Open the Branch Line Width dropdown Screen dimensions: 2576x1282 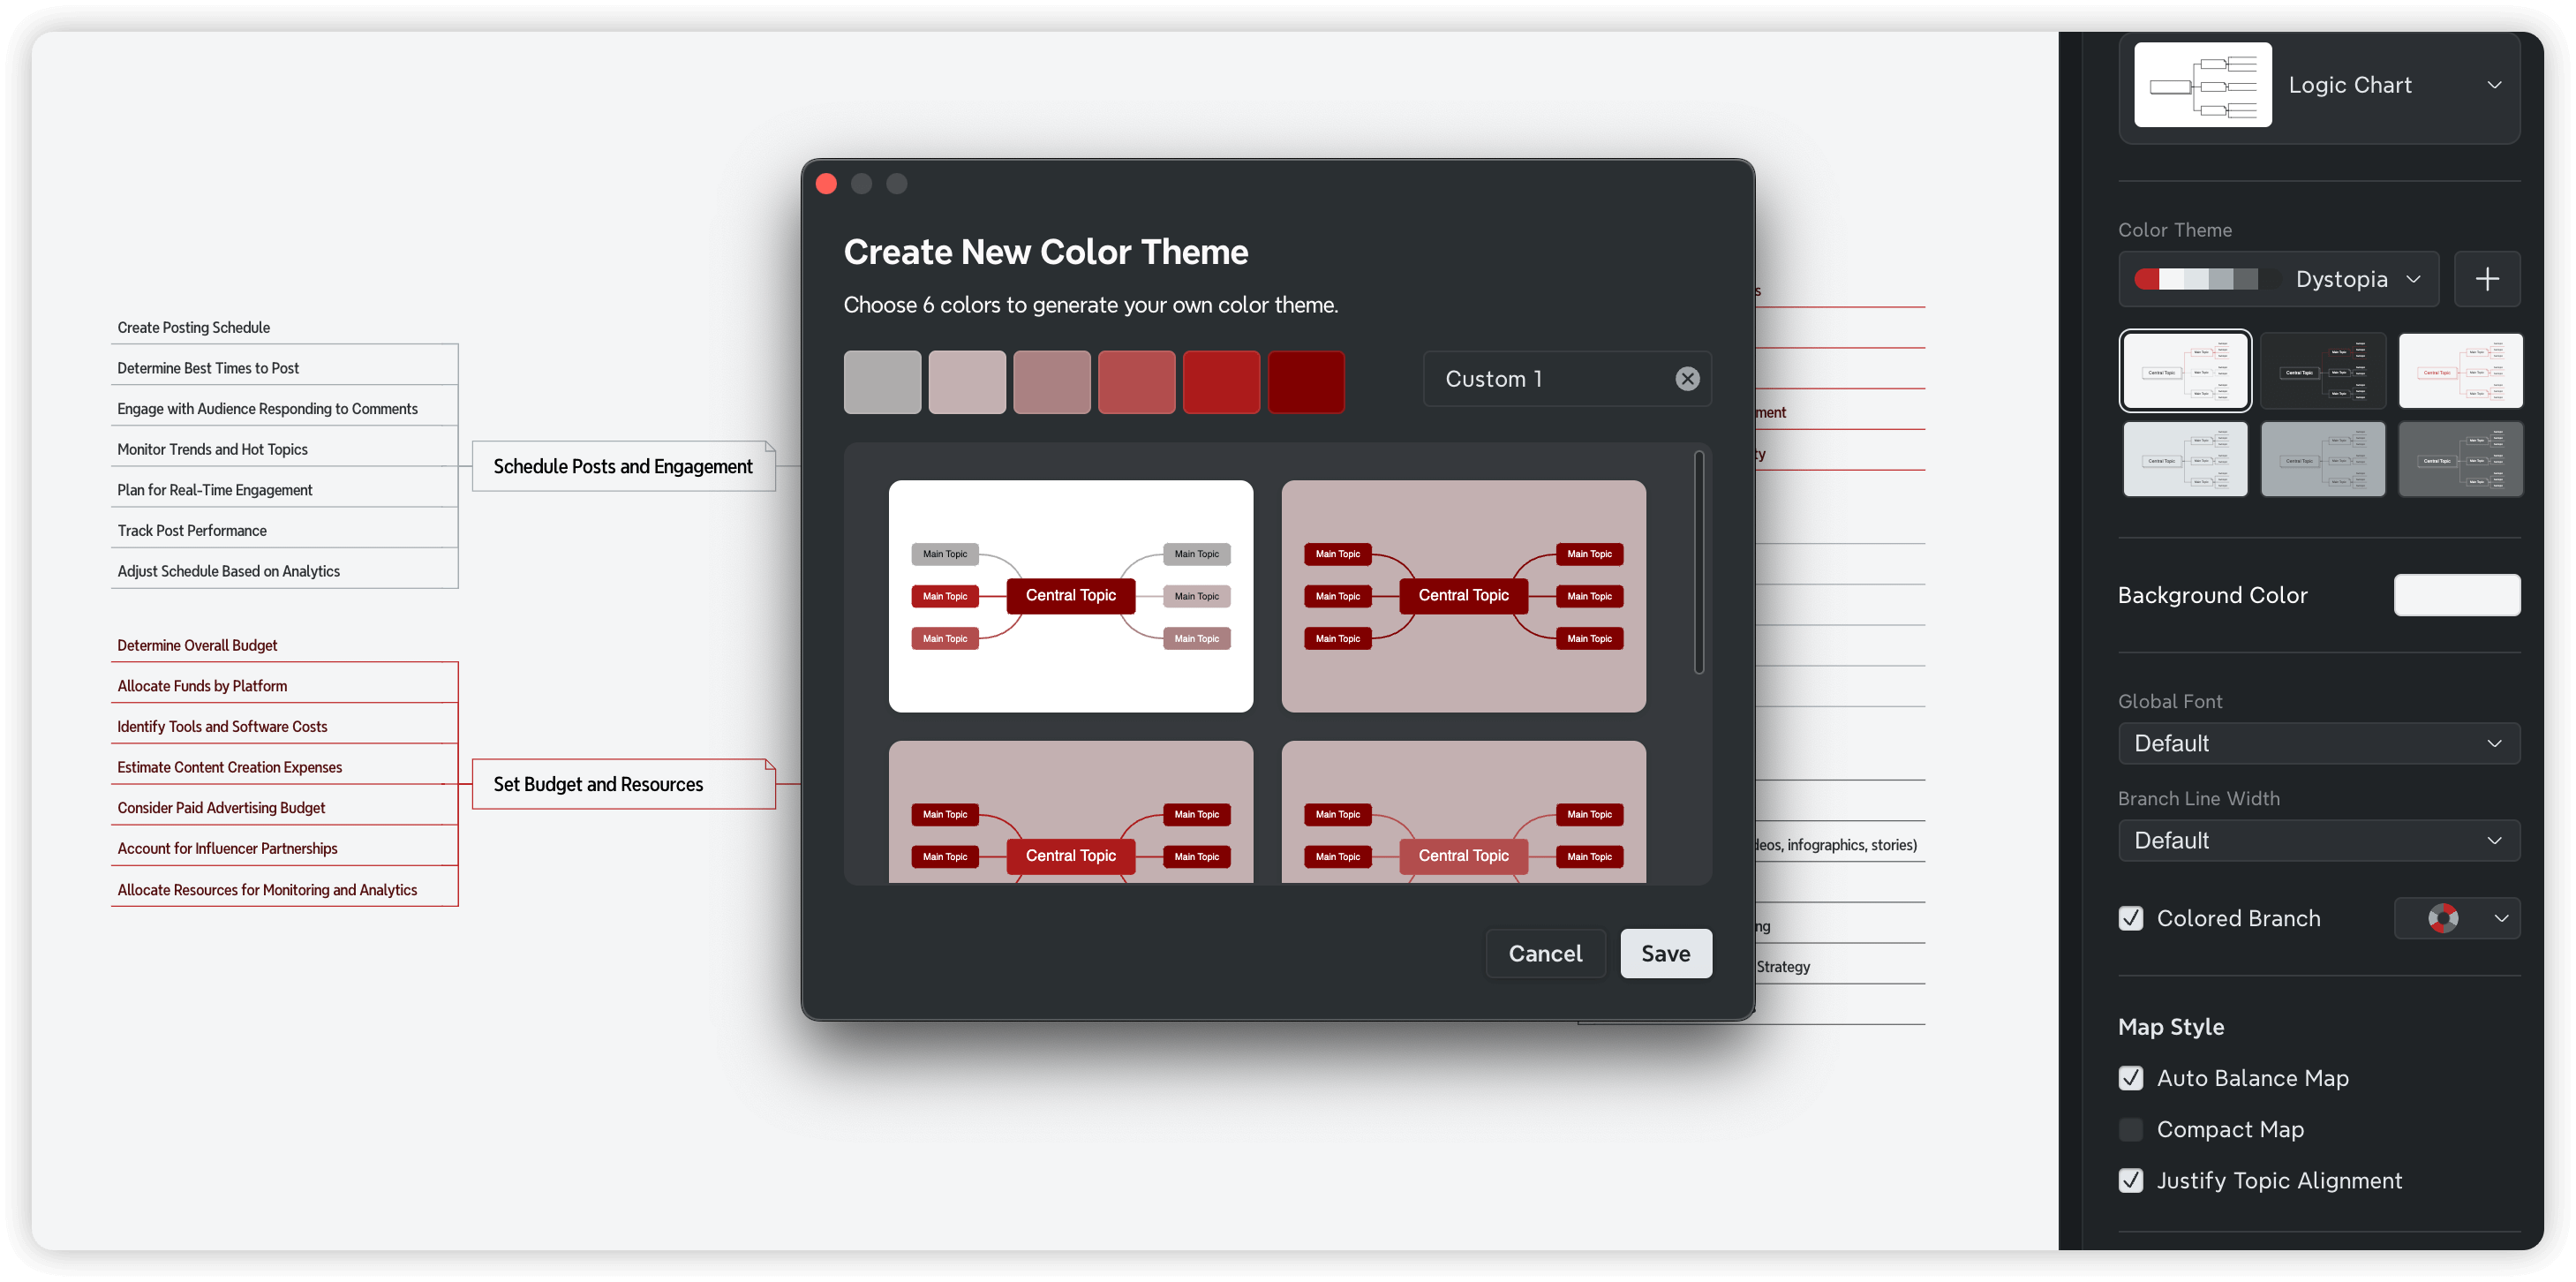[x=2318, y=840]
